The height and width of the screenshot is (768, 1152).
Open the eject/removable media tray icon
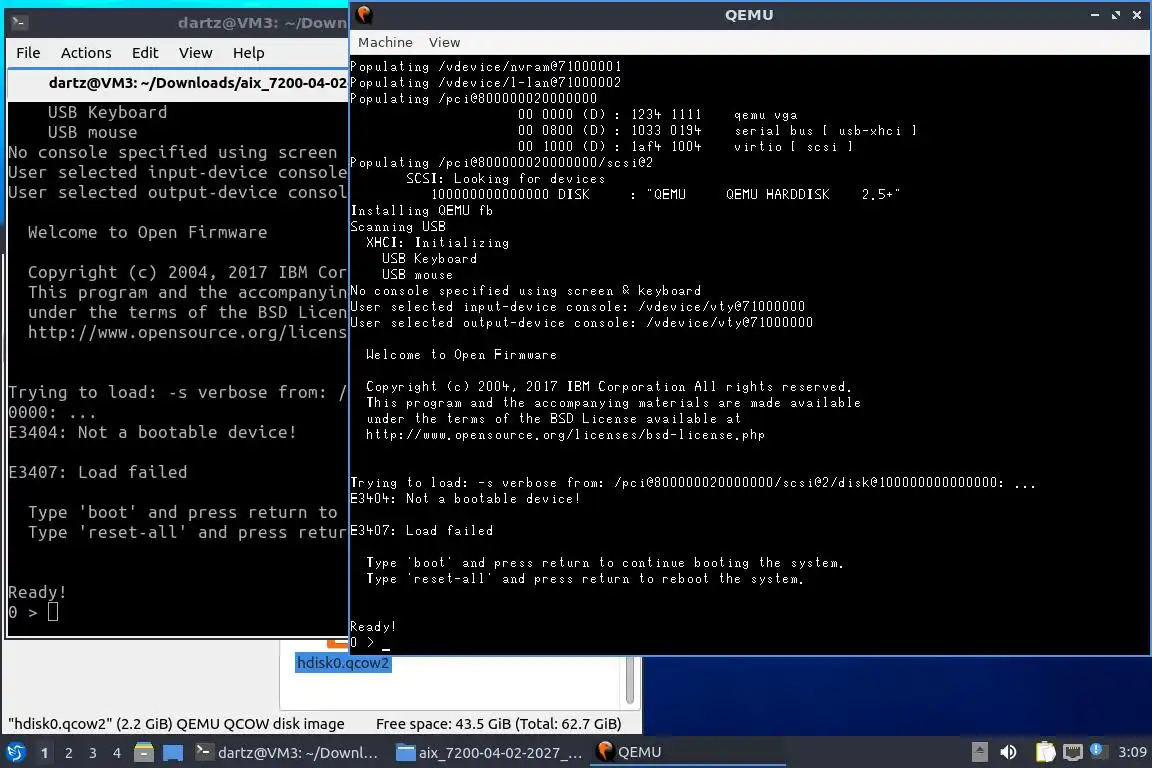tap(979, 752)
